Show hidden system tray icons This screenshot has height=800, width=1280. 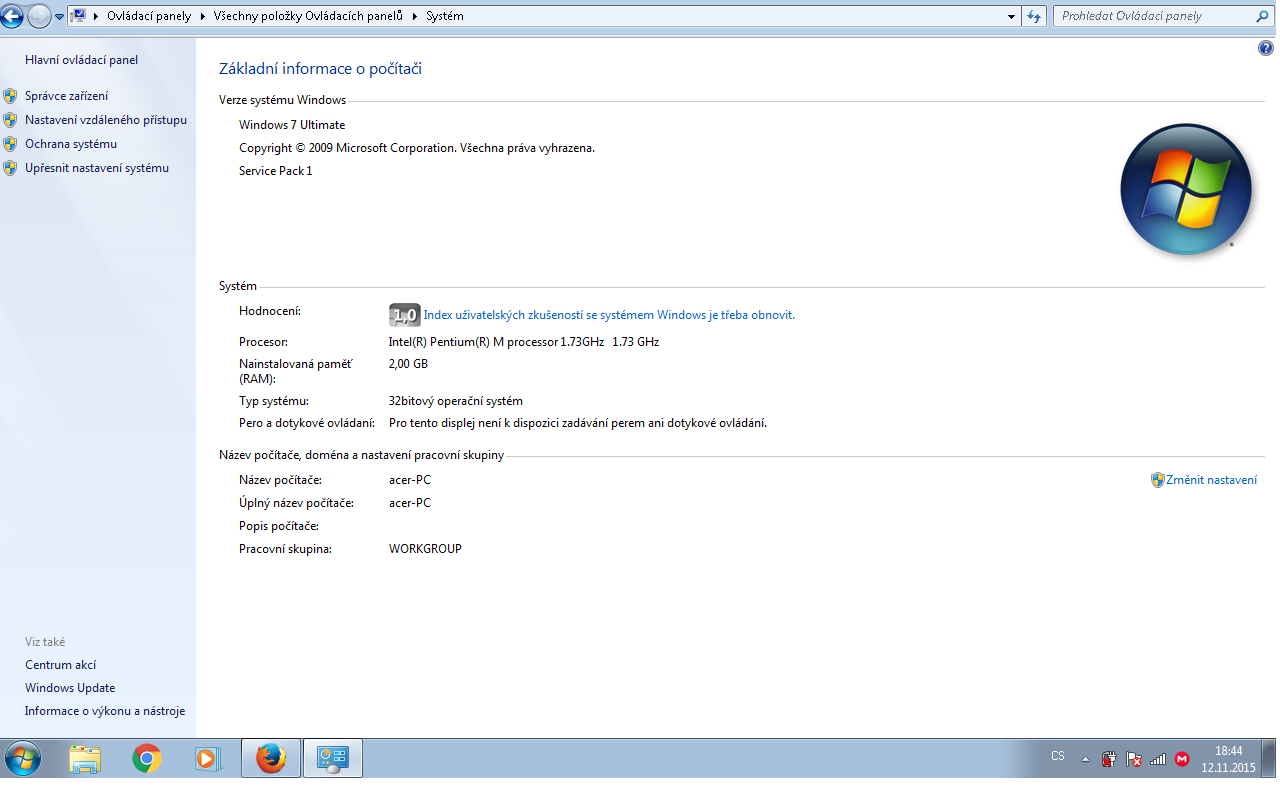(1085, 759)
